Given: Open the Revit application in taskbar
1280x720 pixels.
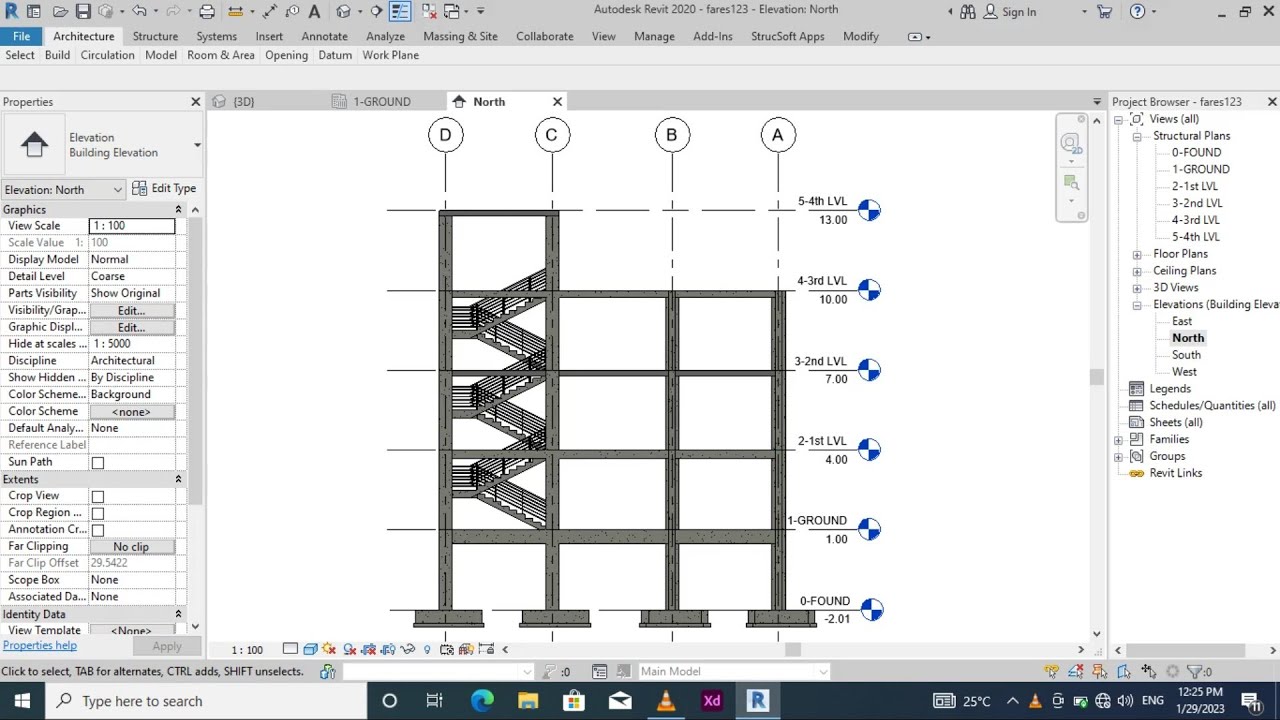Looking at the screenshot, I should tap(758, 700).
